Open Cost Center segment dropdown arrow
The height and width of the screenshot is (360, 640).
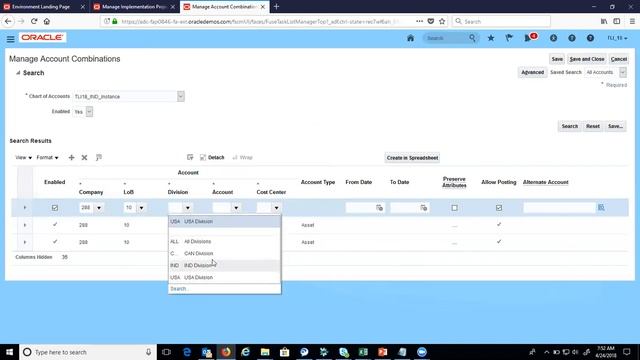[x=276, y=208]
